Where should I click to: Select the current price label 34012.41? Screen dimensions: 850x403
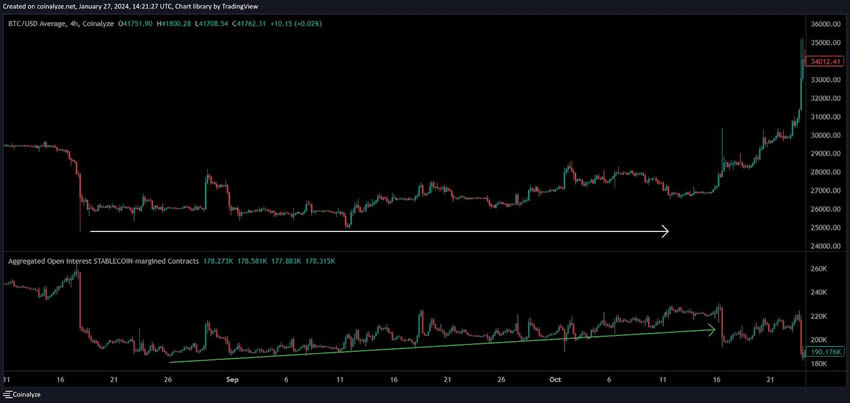(x=827, y=61)
